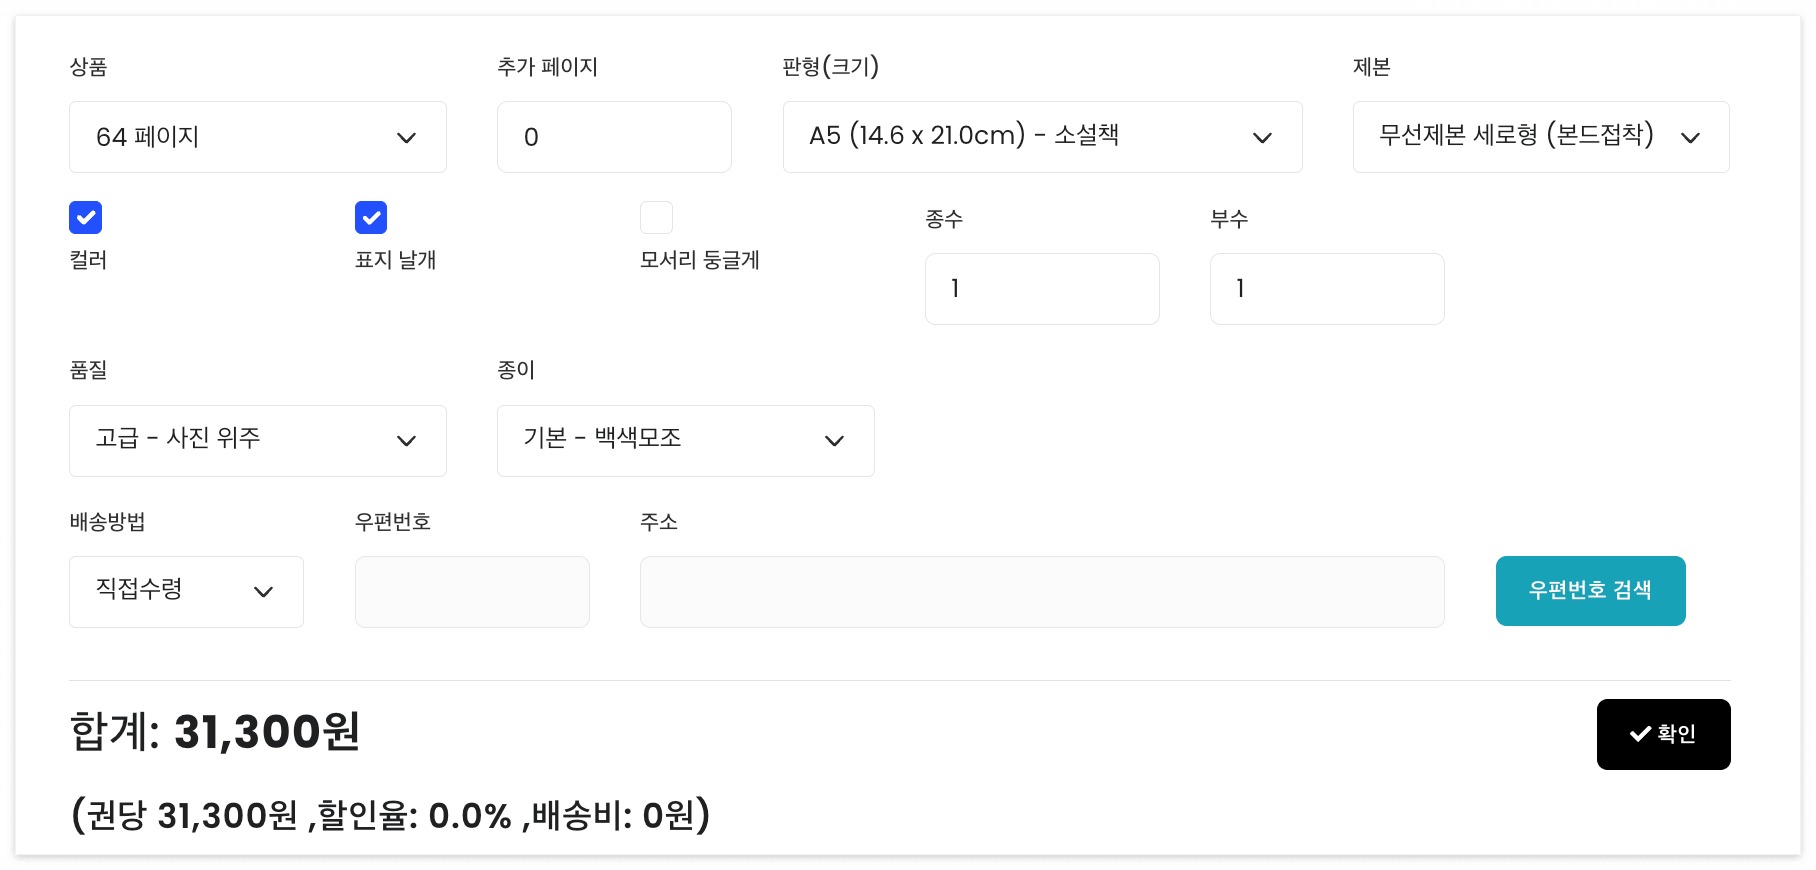Click the chevron arrow in 종이 dropdown

[834, 441]
